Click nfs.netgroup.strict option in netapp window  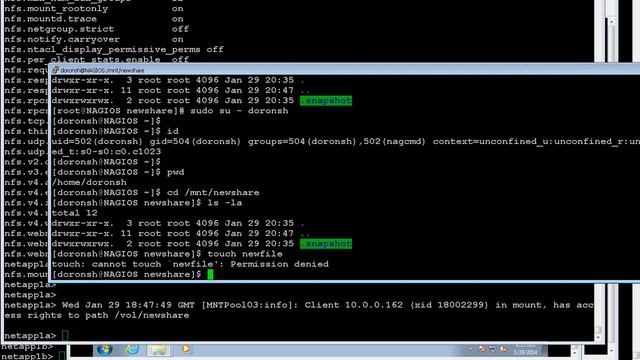(96, 29)
